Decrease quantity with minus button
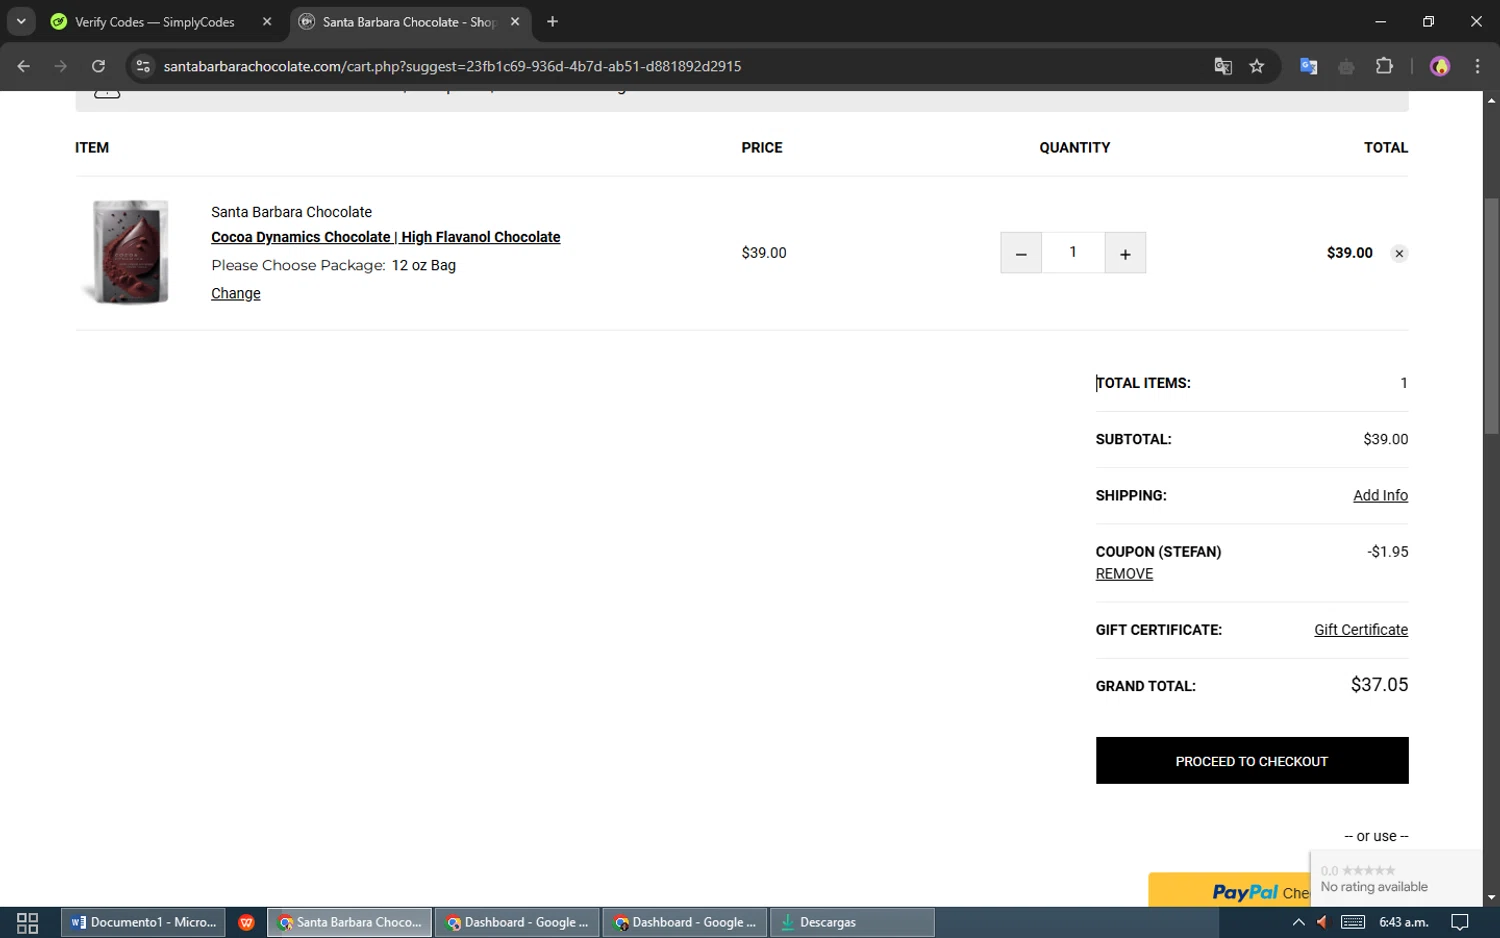Image resolution: width=1500 pixels, height=938 pixels. 1021,253
